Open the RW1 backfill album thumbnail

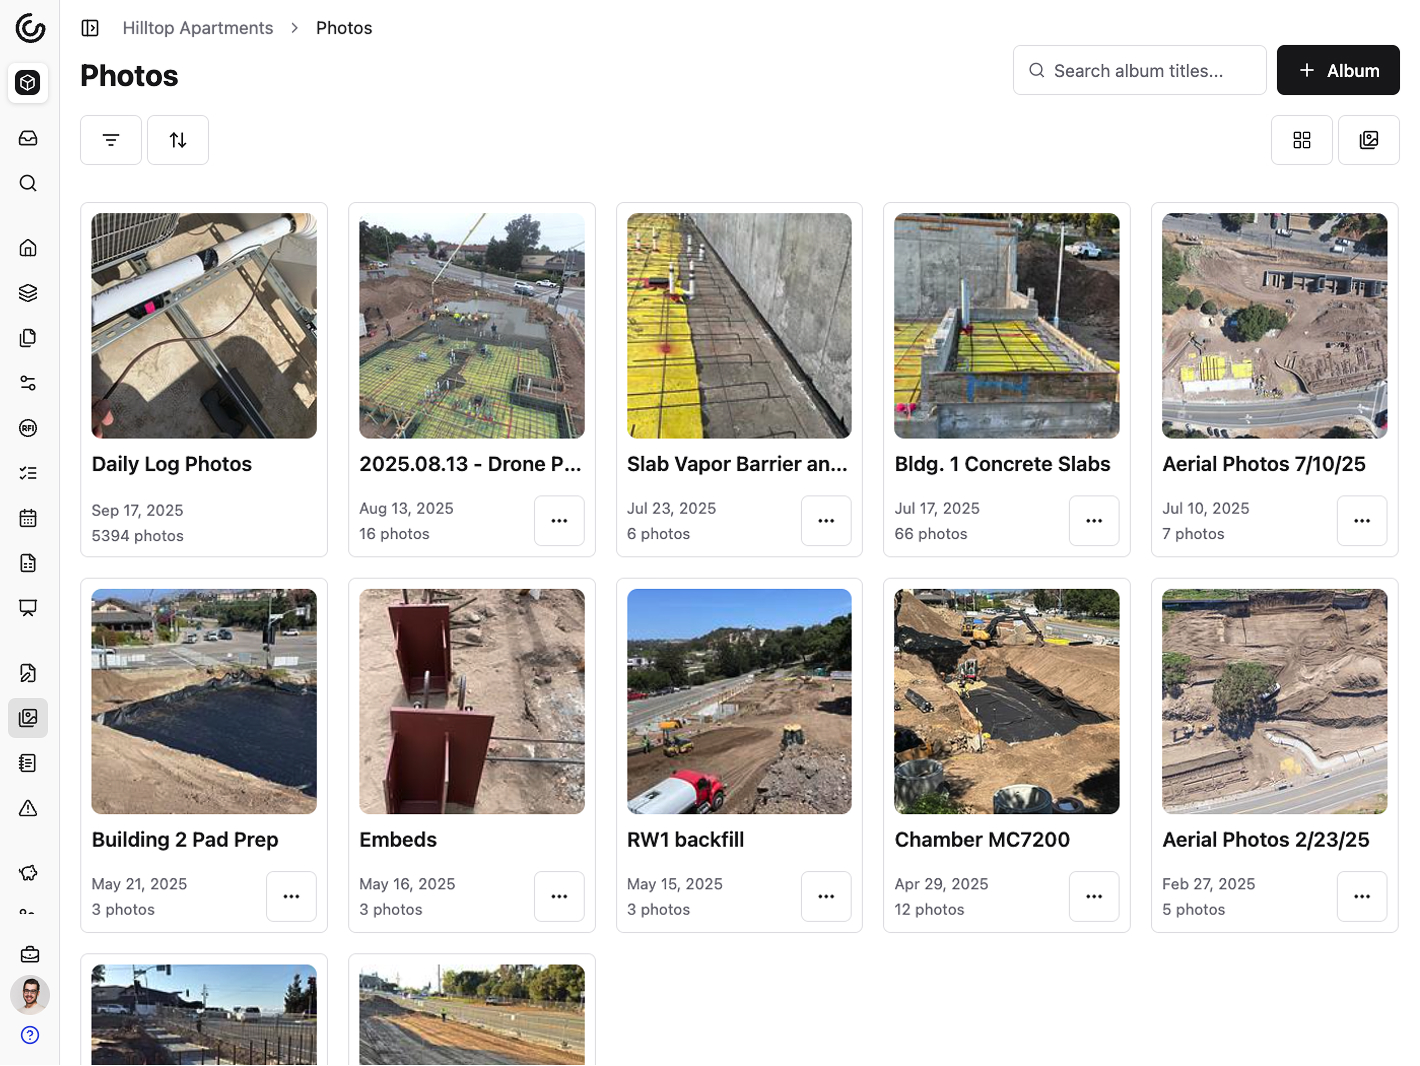[x=739, y=702]
